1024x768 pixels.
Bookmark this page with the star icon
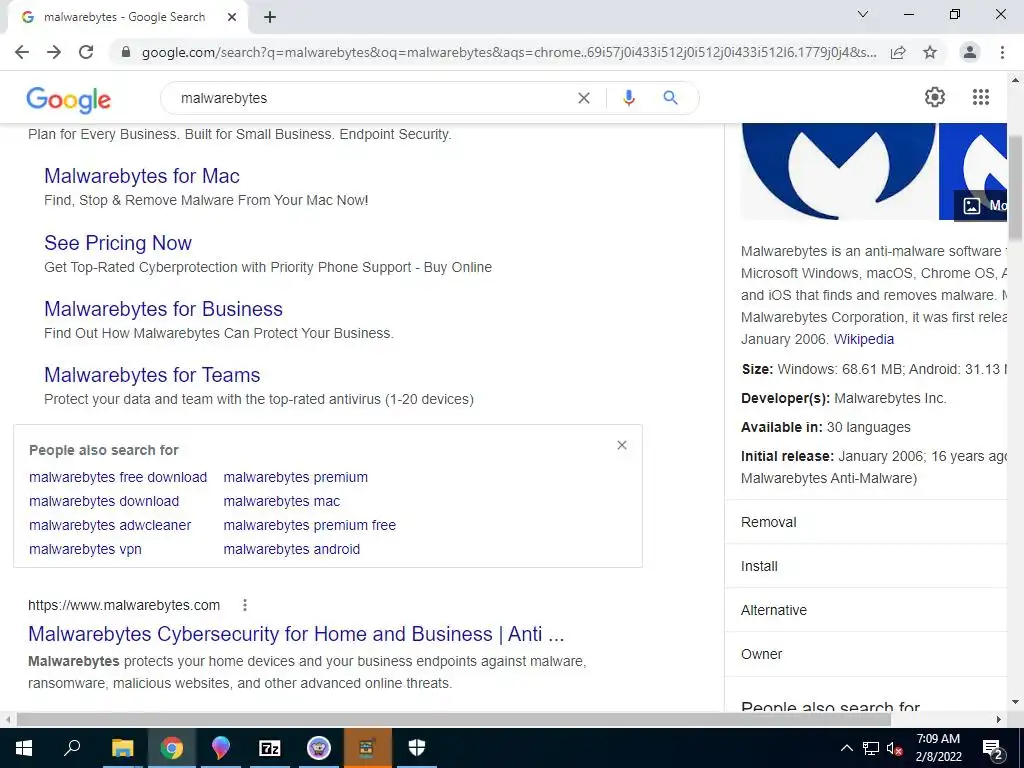(930, 52)
